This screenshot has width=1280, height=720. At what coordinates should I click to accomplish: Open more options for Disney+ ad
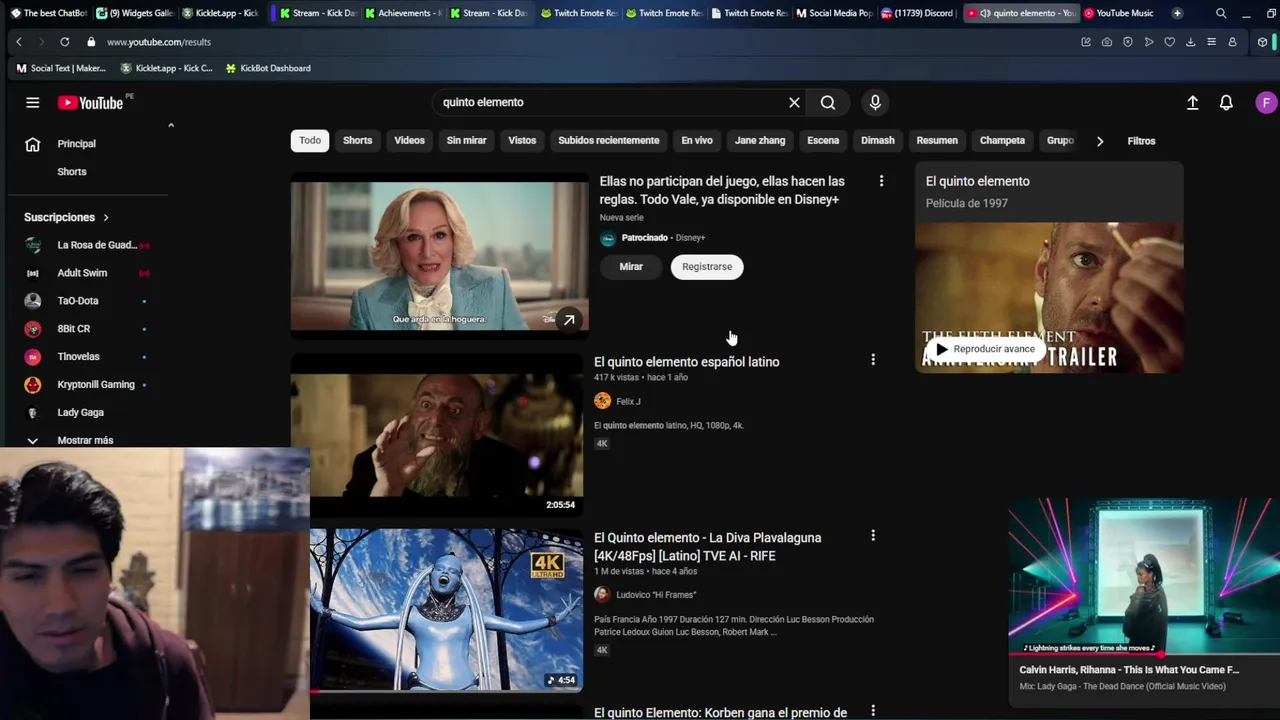pos(881,181)
